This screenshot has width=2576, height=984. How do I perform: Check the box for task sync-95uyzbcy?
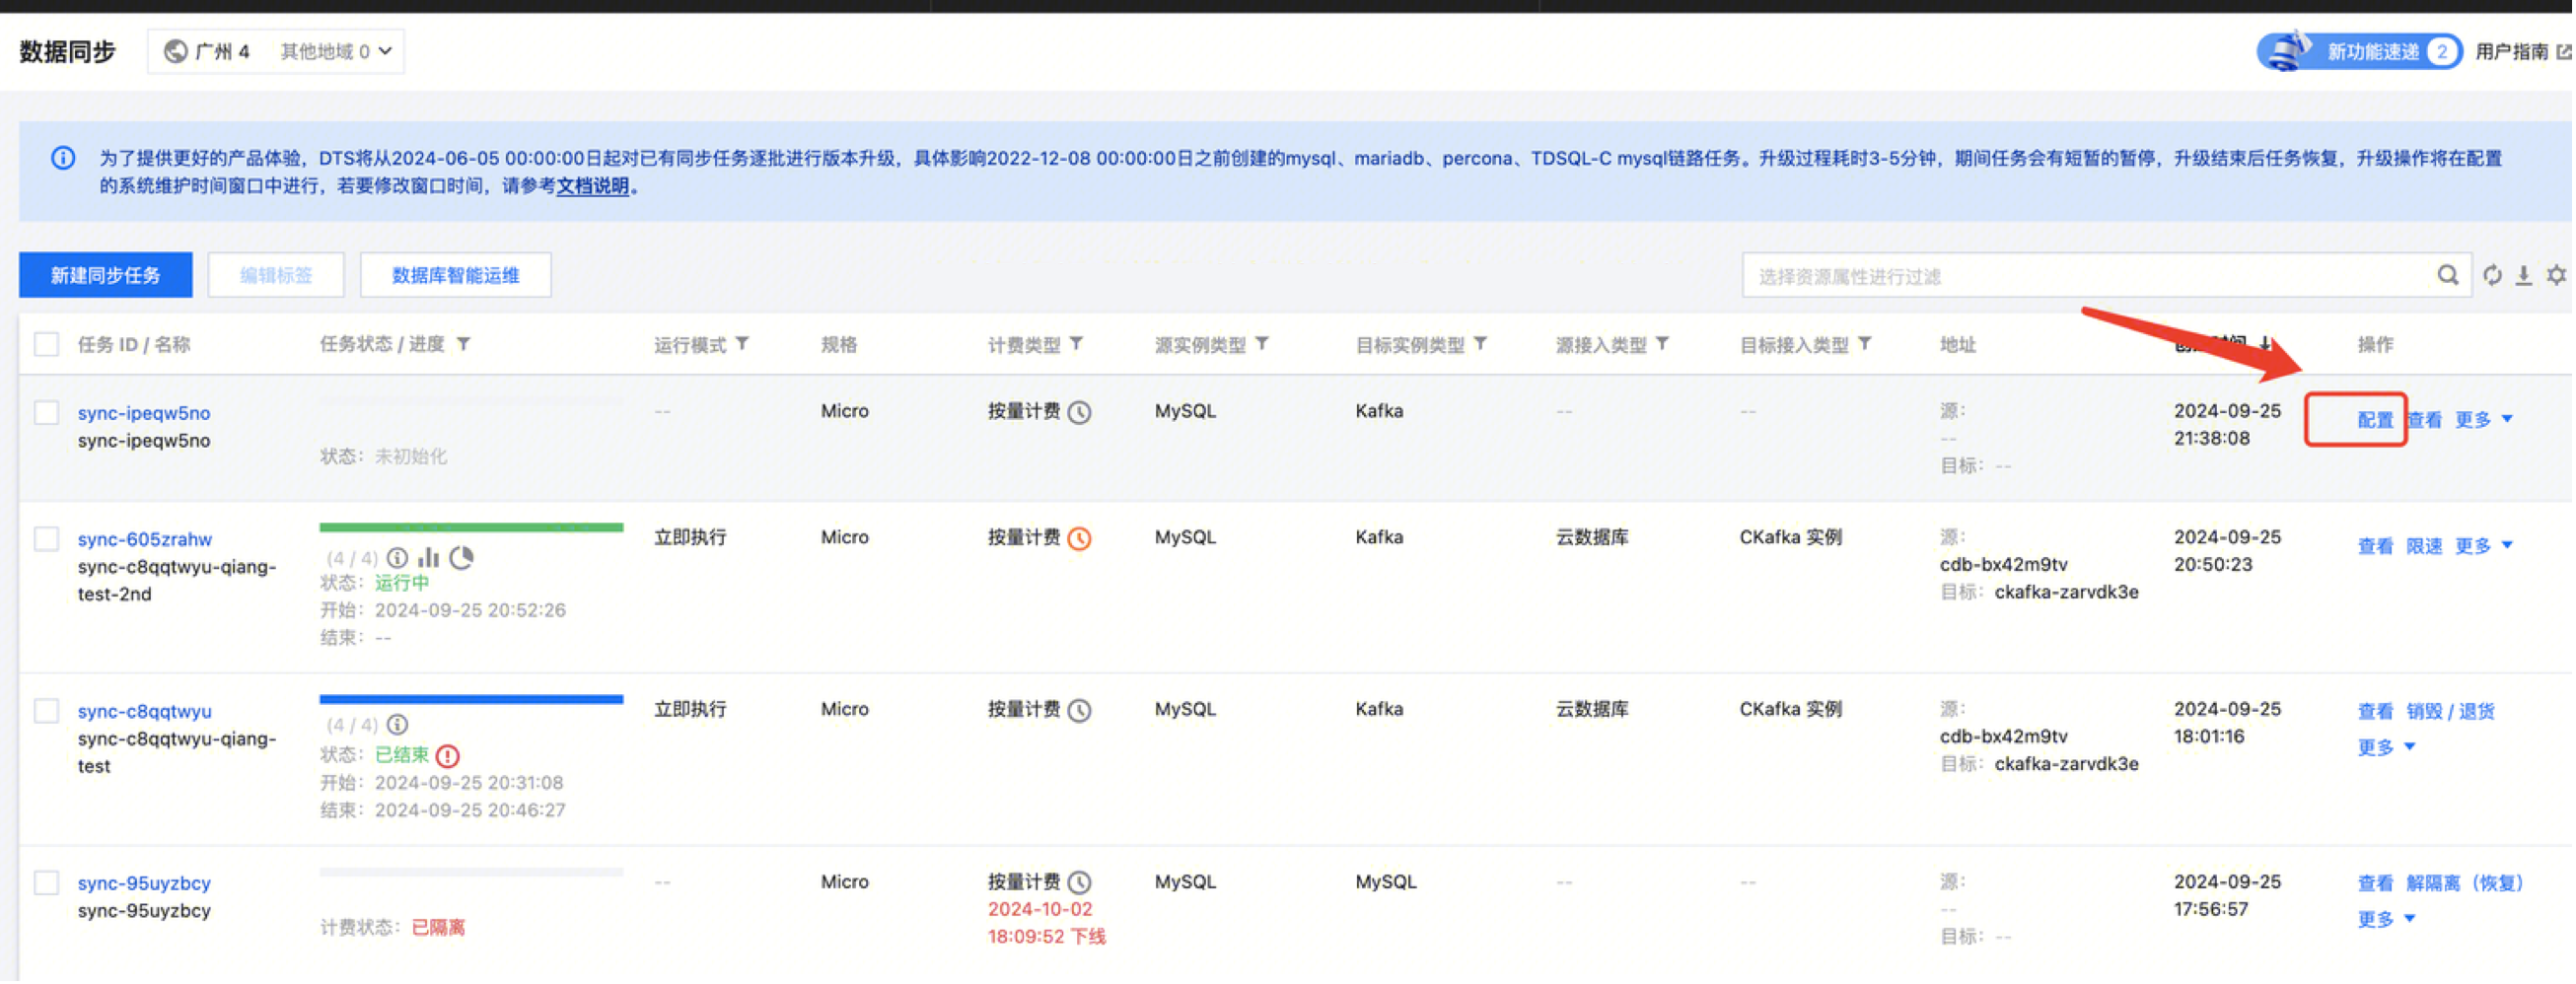point(46,883)
